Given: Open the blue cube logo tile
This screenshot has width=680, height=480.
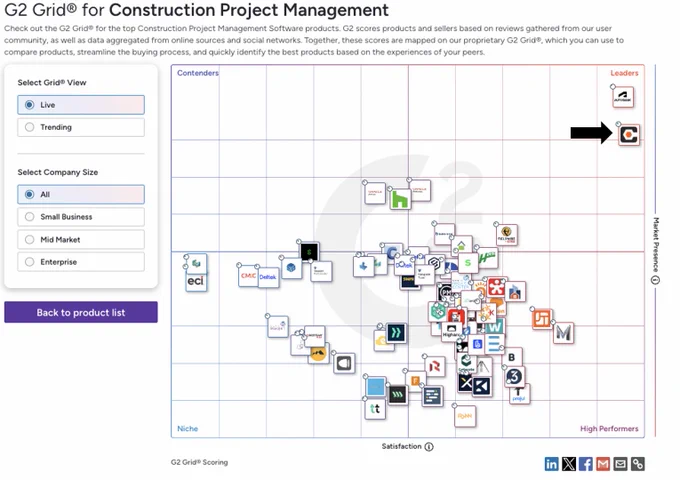Looking at the screenshot, I should click(x=291, y=268).
